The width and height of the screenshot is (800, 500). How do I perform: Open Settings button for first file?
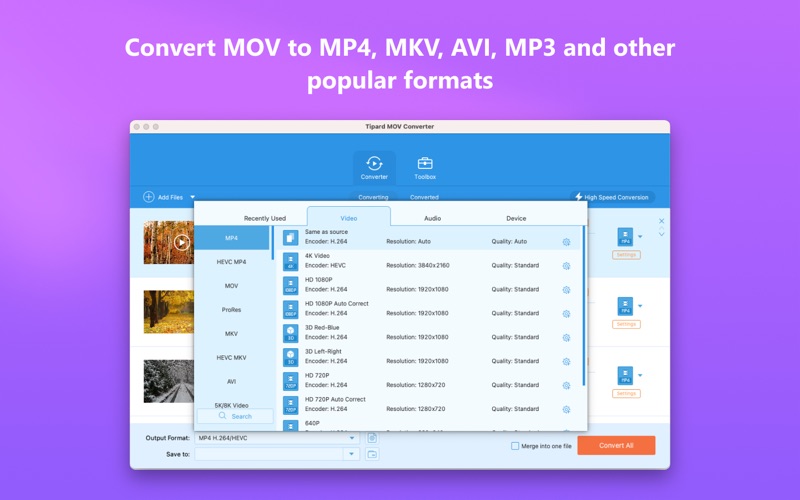point(626,255)
